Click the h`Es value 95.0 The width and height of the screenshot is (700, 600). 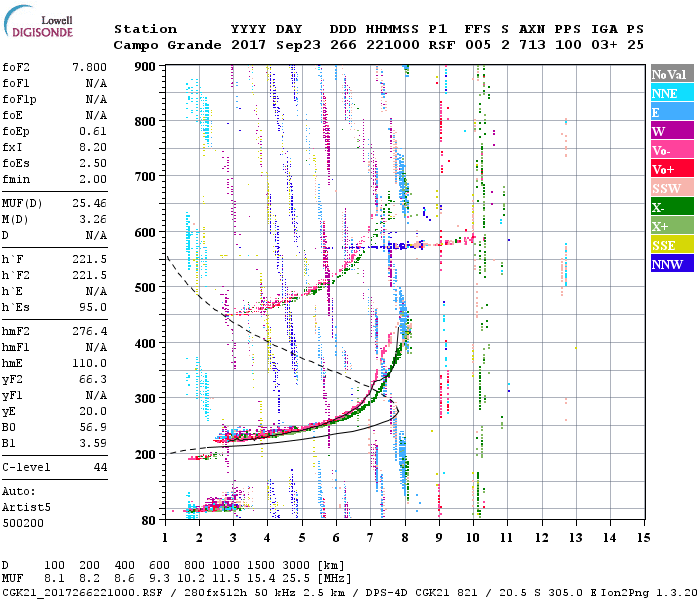click(93, 308)
